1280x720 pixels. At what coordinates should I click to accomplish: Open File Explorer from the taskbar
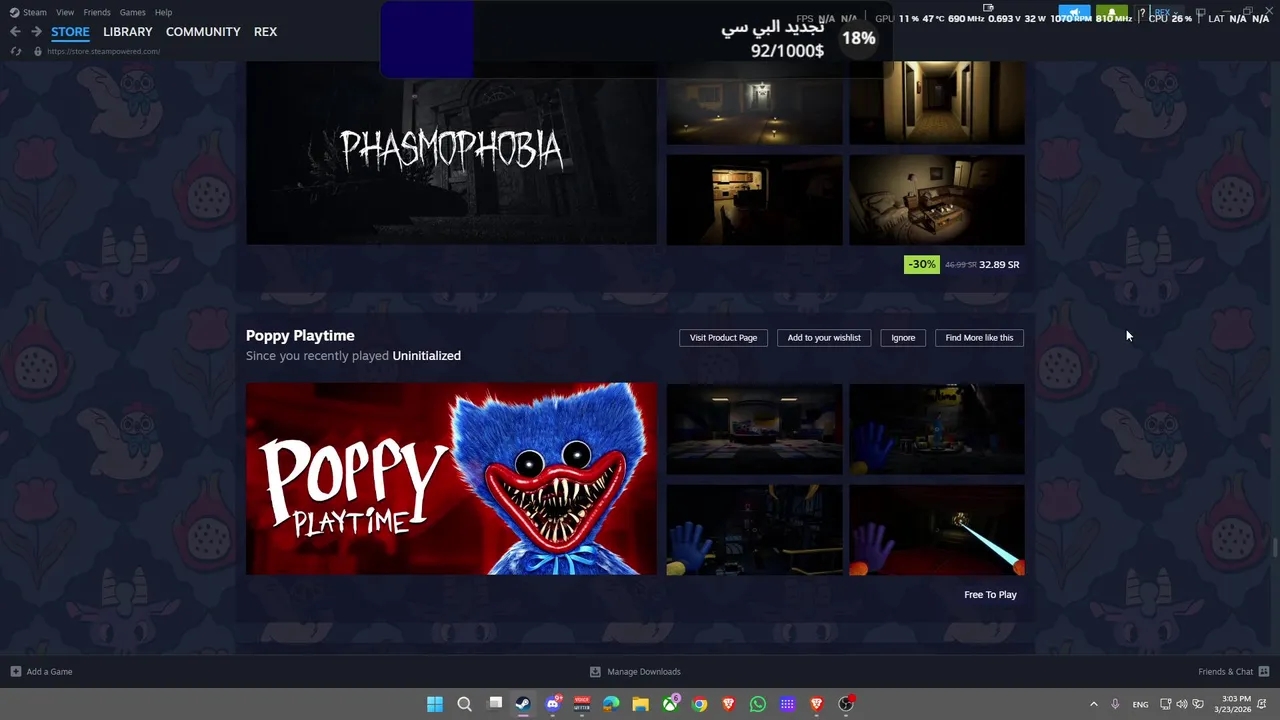coord(640,704)
